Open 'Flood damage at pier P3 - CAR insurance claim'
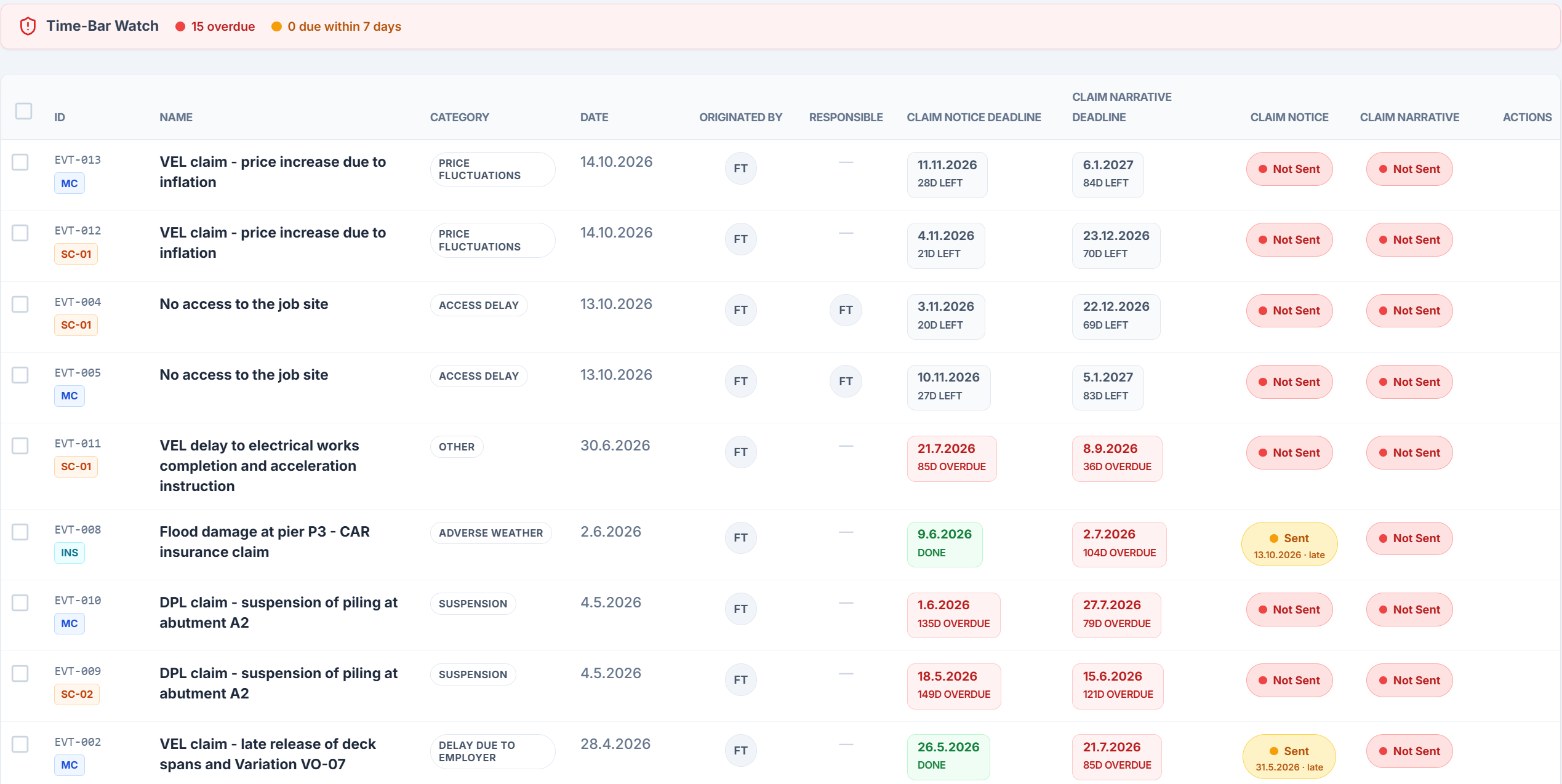Image resolution: width=1562 pixels, height=784 pixels. [264, 542]
